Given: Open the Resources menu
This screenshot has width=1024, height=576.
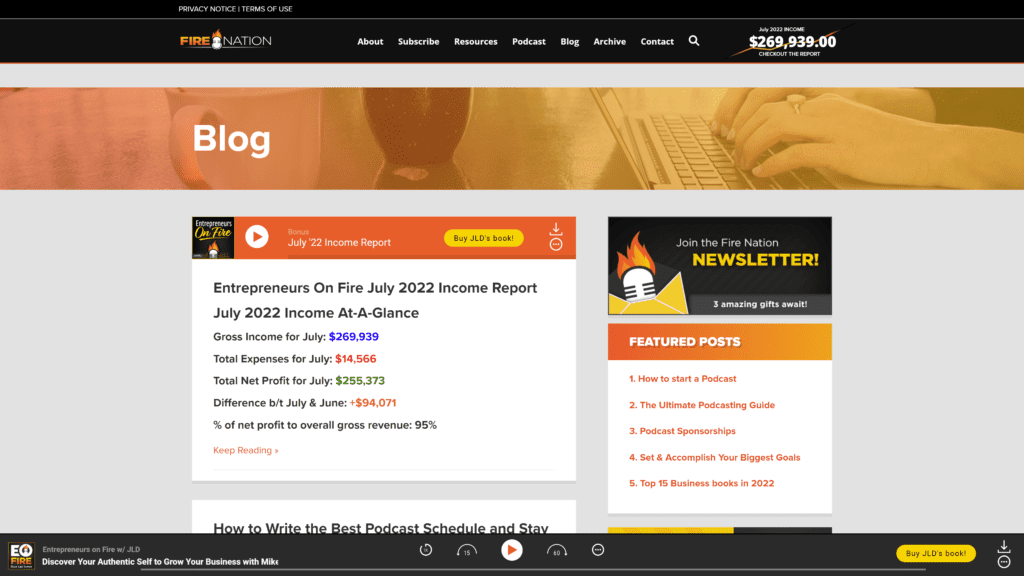Looking at the screenshot, I should click(475, 41).
